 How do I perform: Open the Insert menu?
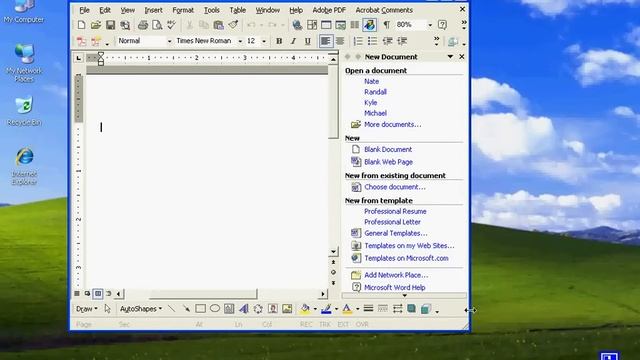tap(153, 10)
